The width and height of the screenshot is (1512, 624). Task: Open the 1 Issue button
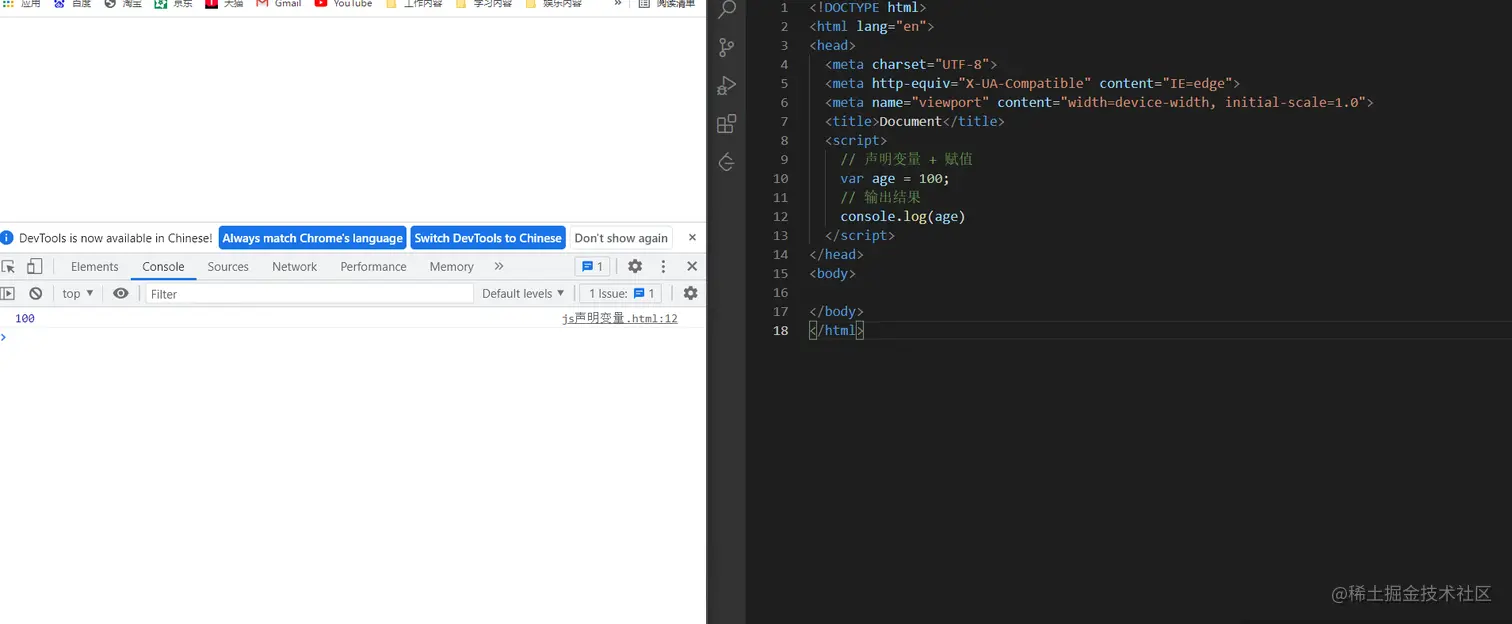pyautogui.click(x=621, y=293)
